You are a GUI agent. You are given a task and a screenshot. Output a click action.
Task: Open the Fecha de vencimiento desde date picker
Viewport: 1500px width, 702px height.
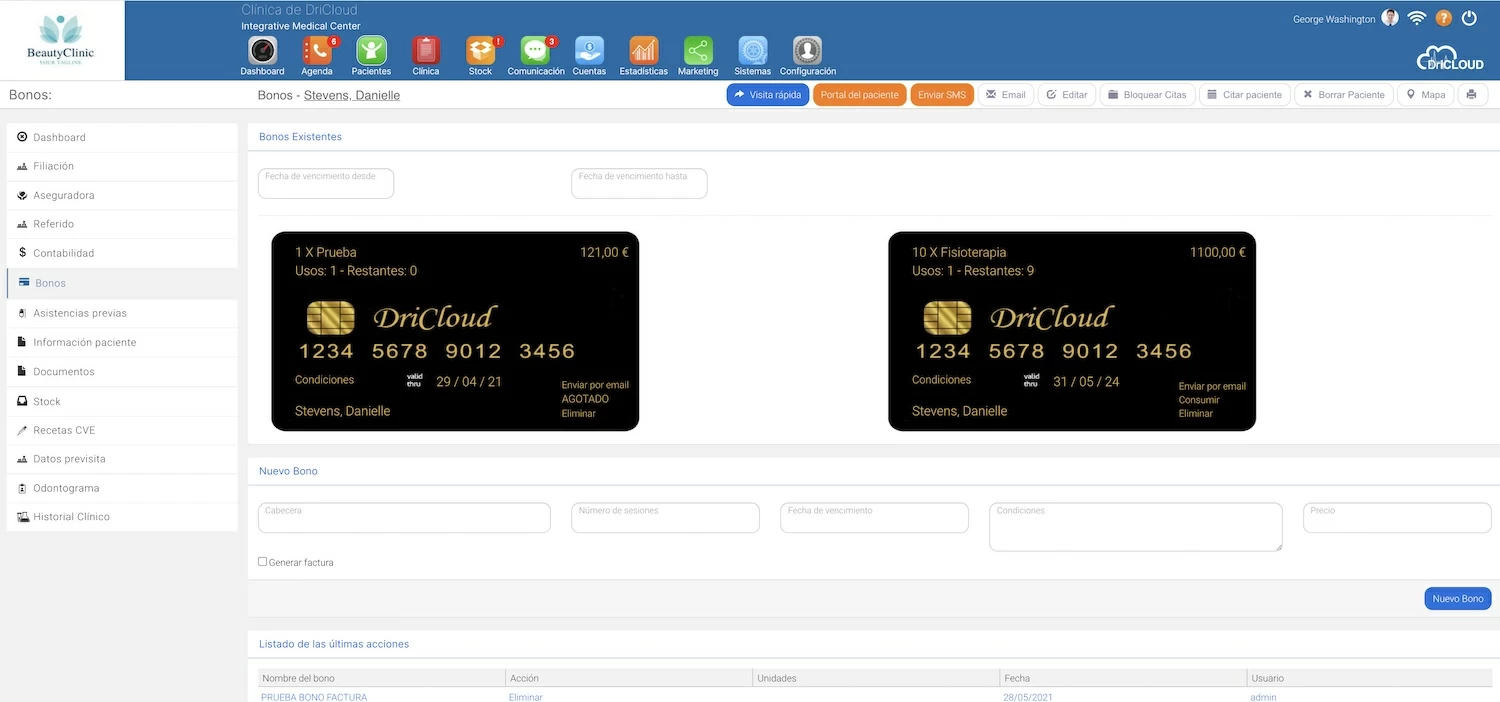click(x=326, y=184)
